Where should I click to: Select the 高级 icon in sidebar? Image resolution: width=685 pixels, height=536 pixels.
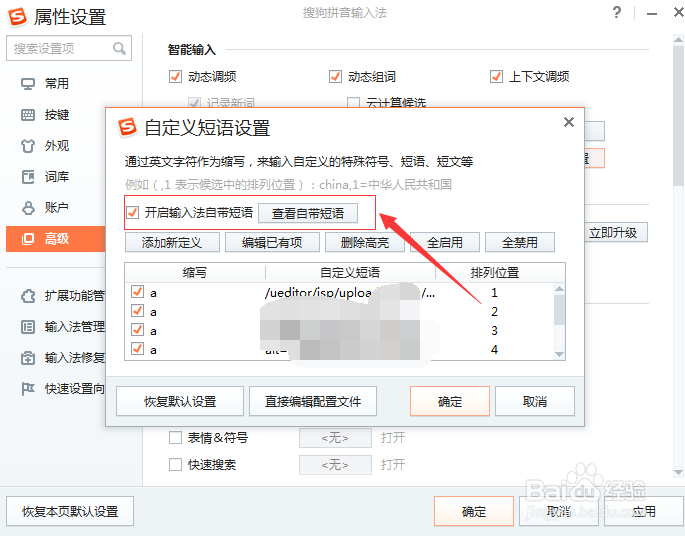pyautogui.click(x=28, y=239)
